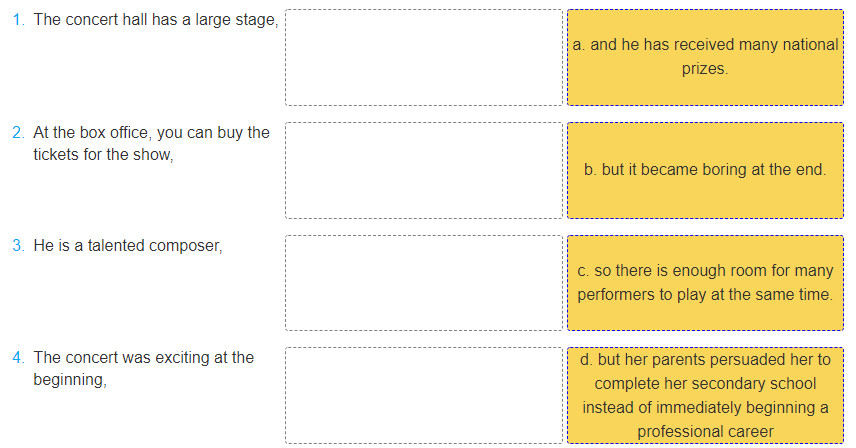Image resolution: width=856 pixels, height=448 pixels.
Task: Select answer card d about her parents
Action: [x=705, y=396]
